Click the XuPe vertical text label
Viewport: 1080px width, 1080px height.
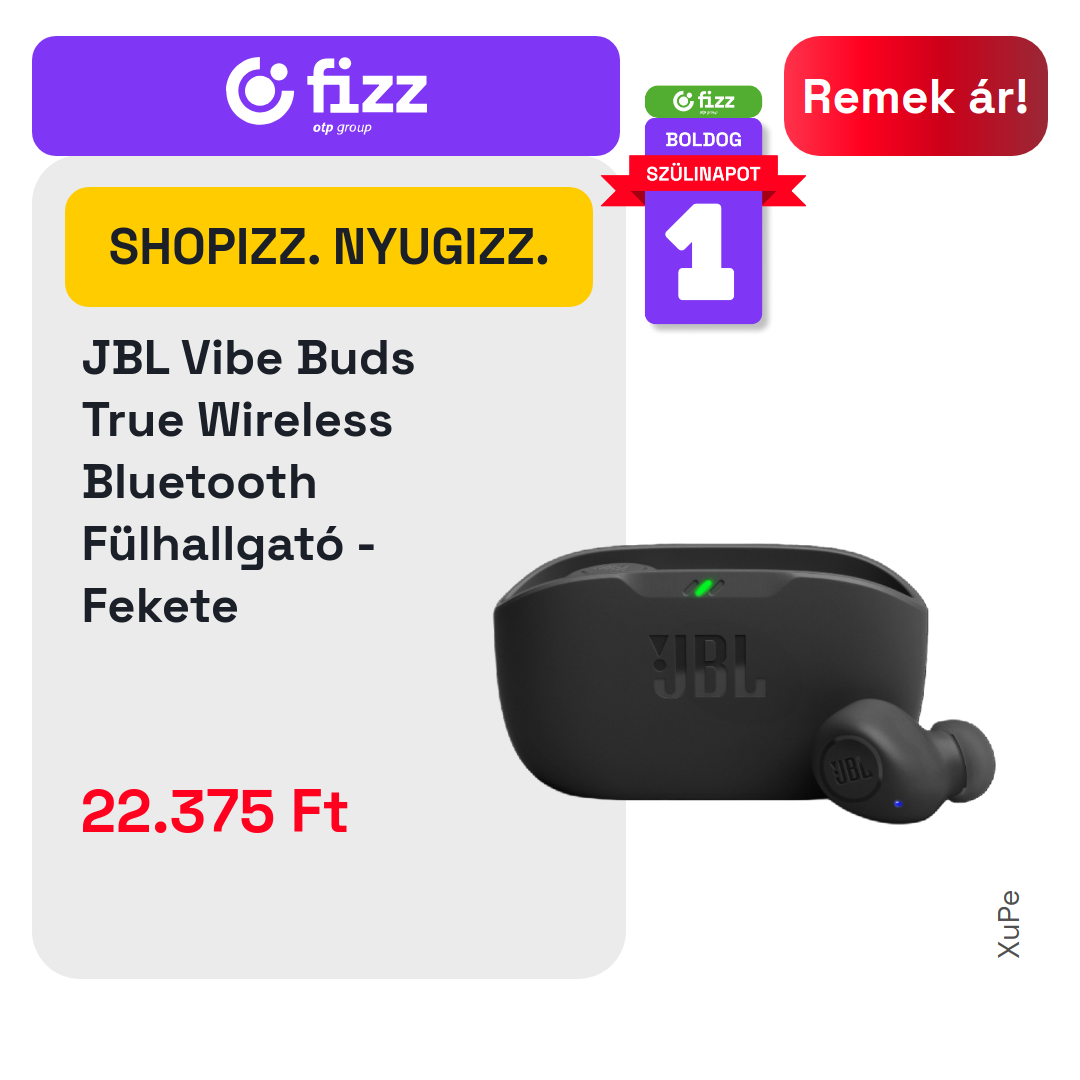click(1008, 924)
